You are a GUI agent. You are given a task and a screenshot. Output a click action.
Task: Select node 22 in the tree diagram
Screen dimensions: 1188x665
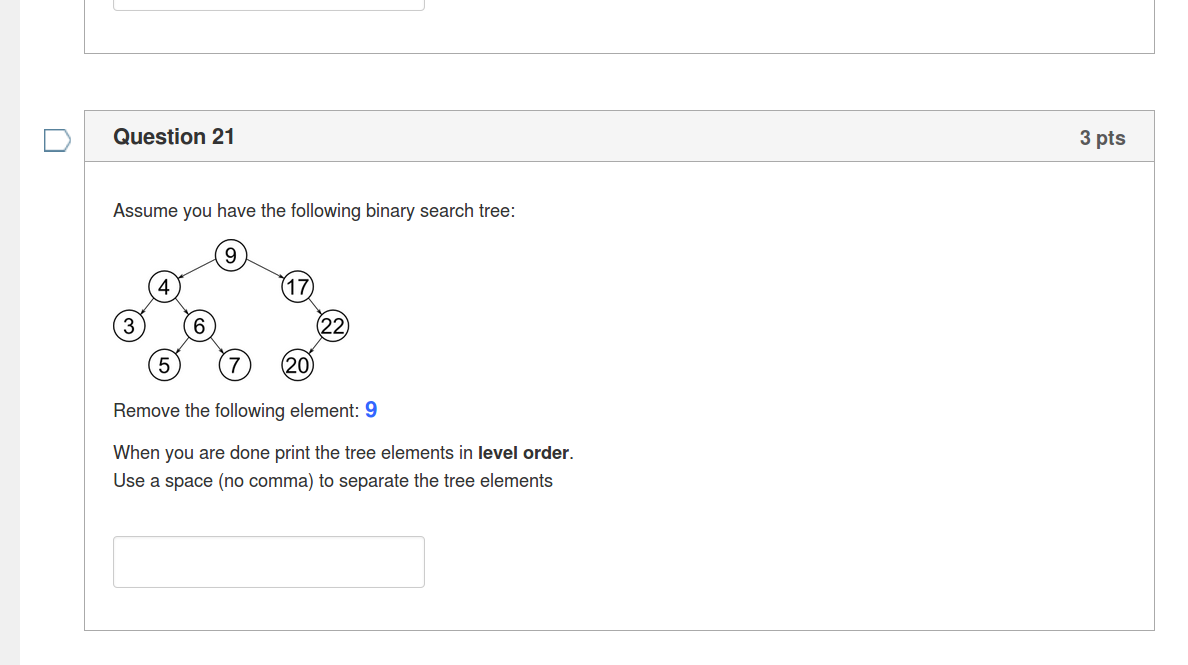(333, 326)
